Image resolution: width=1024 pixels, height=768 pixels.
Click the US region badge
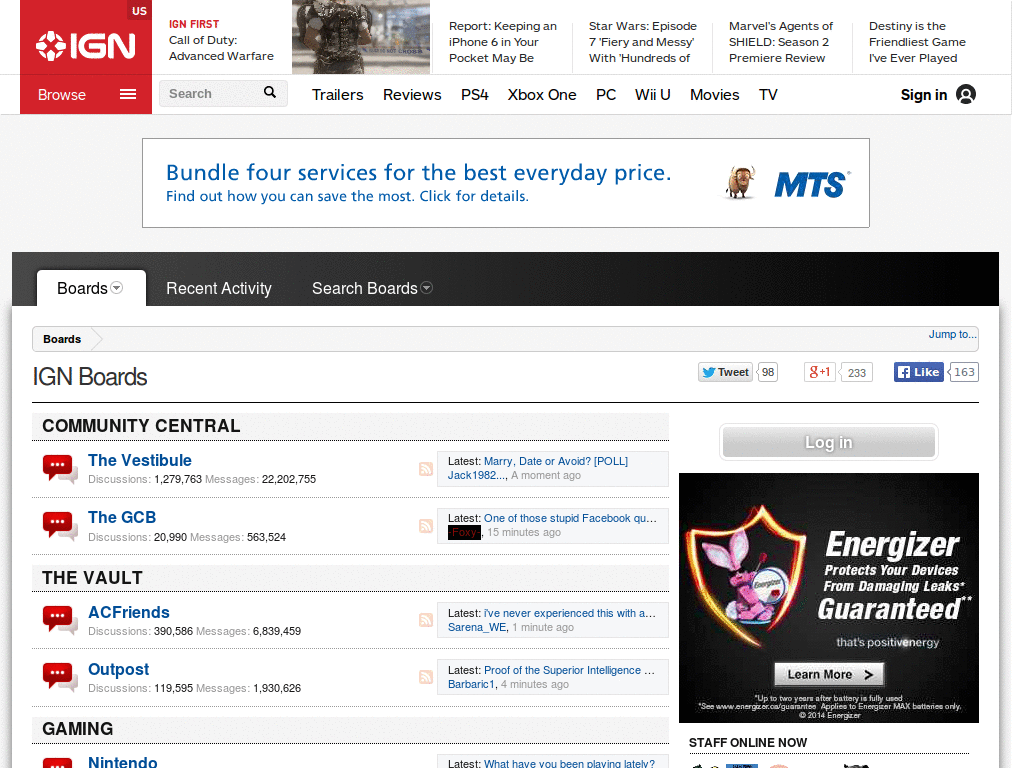pos(139,10)
